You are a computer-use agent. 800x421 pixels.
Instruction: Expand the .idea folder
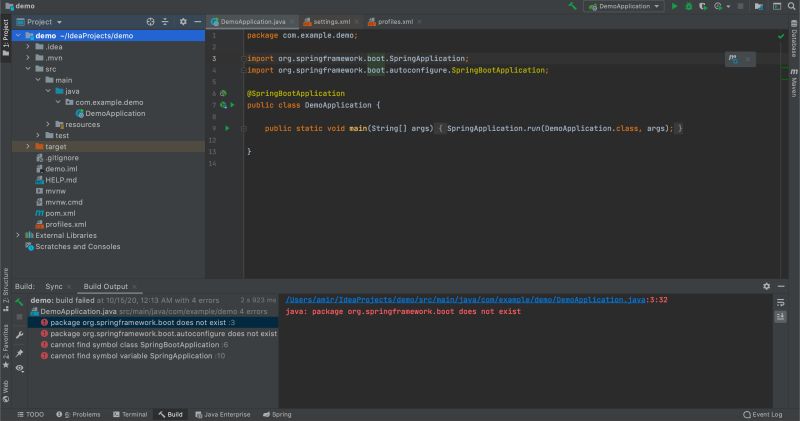click(x=28, y=46)
